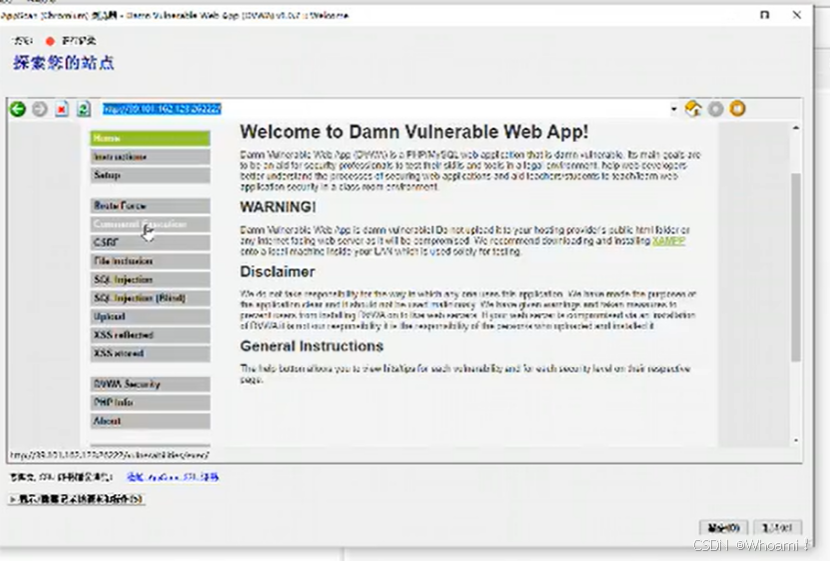The image size is (830, 561).
Task: Open the DVWA Security page
Action: point(150,384)
